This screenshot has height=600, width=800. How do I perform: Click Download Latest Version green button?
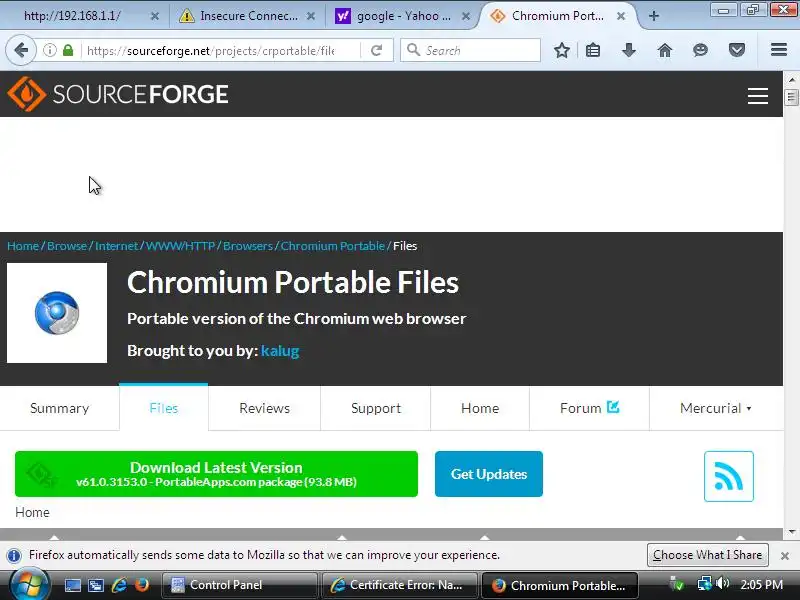tap(216, 474)
